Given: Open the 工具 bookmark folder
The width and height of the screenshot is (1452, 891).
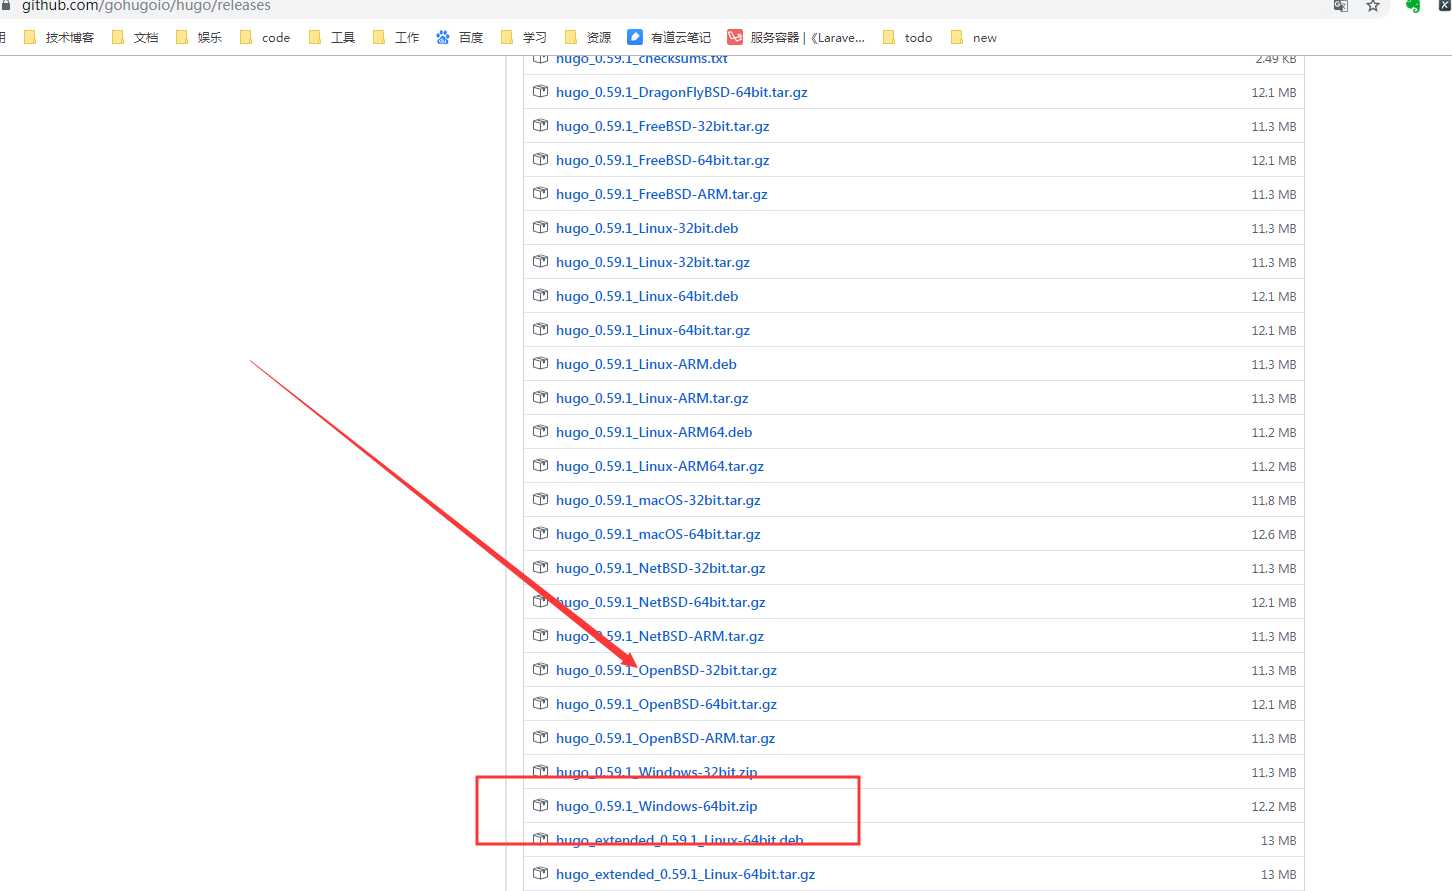Looking at the screenshot, I should tap(332, 38).
